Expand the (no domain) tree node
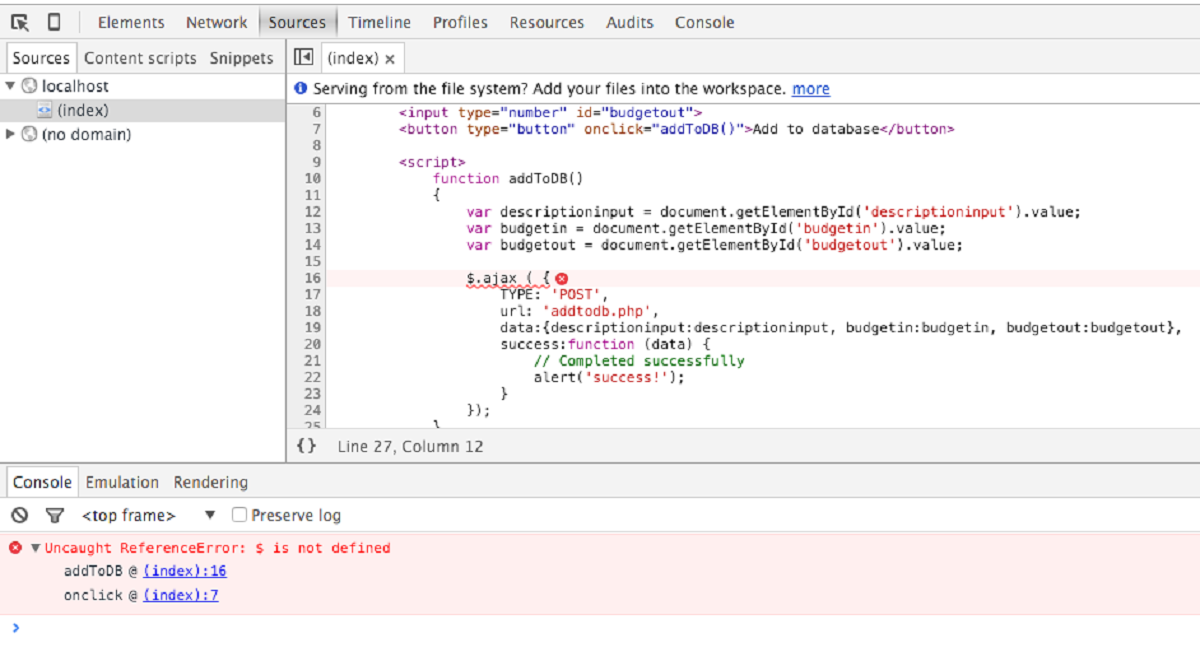This screenshot has height=647, width=1200. 11,134
